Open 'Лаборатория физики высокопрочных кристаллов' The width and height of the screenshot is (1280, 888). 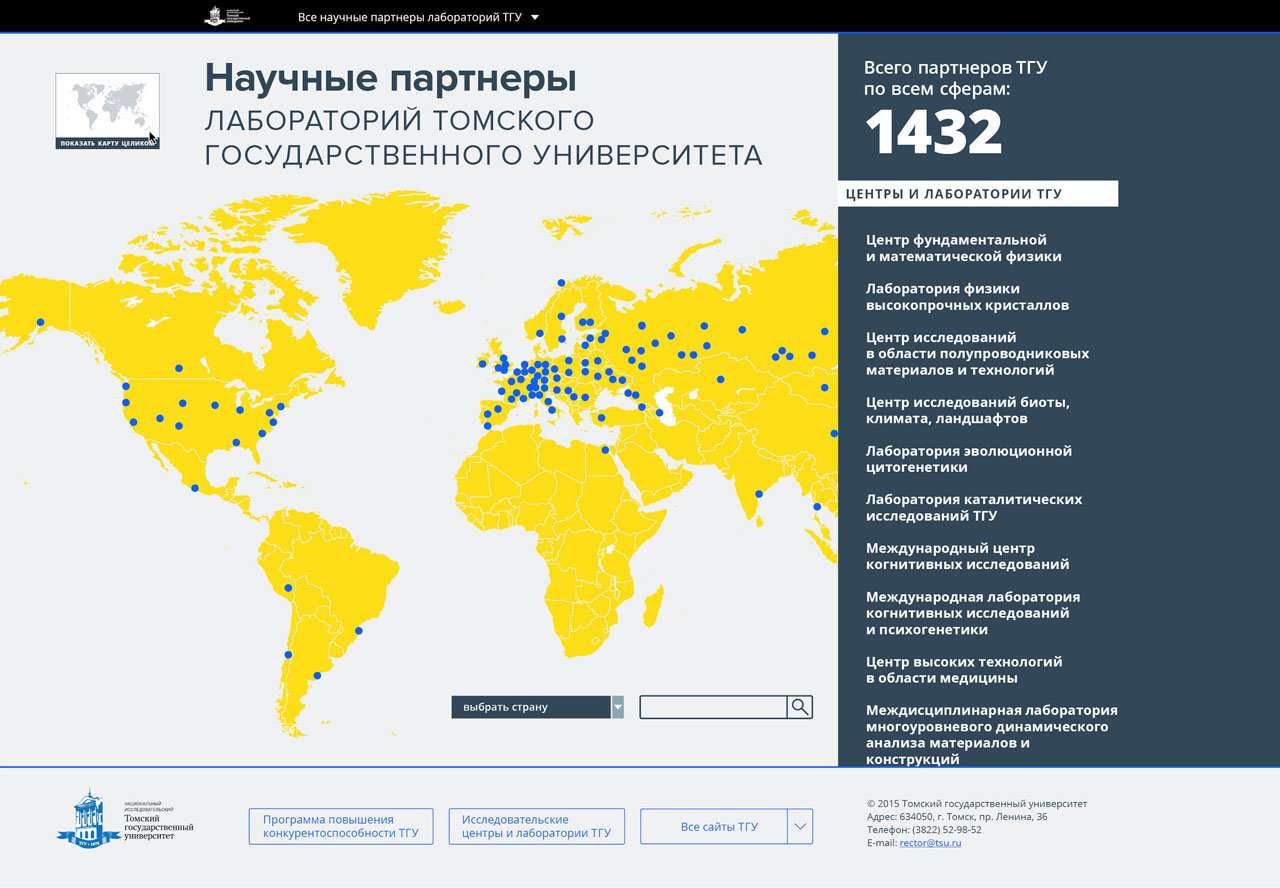pyautogui.click(x=967, y=297)
